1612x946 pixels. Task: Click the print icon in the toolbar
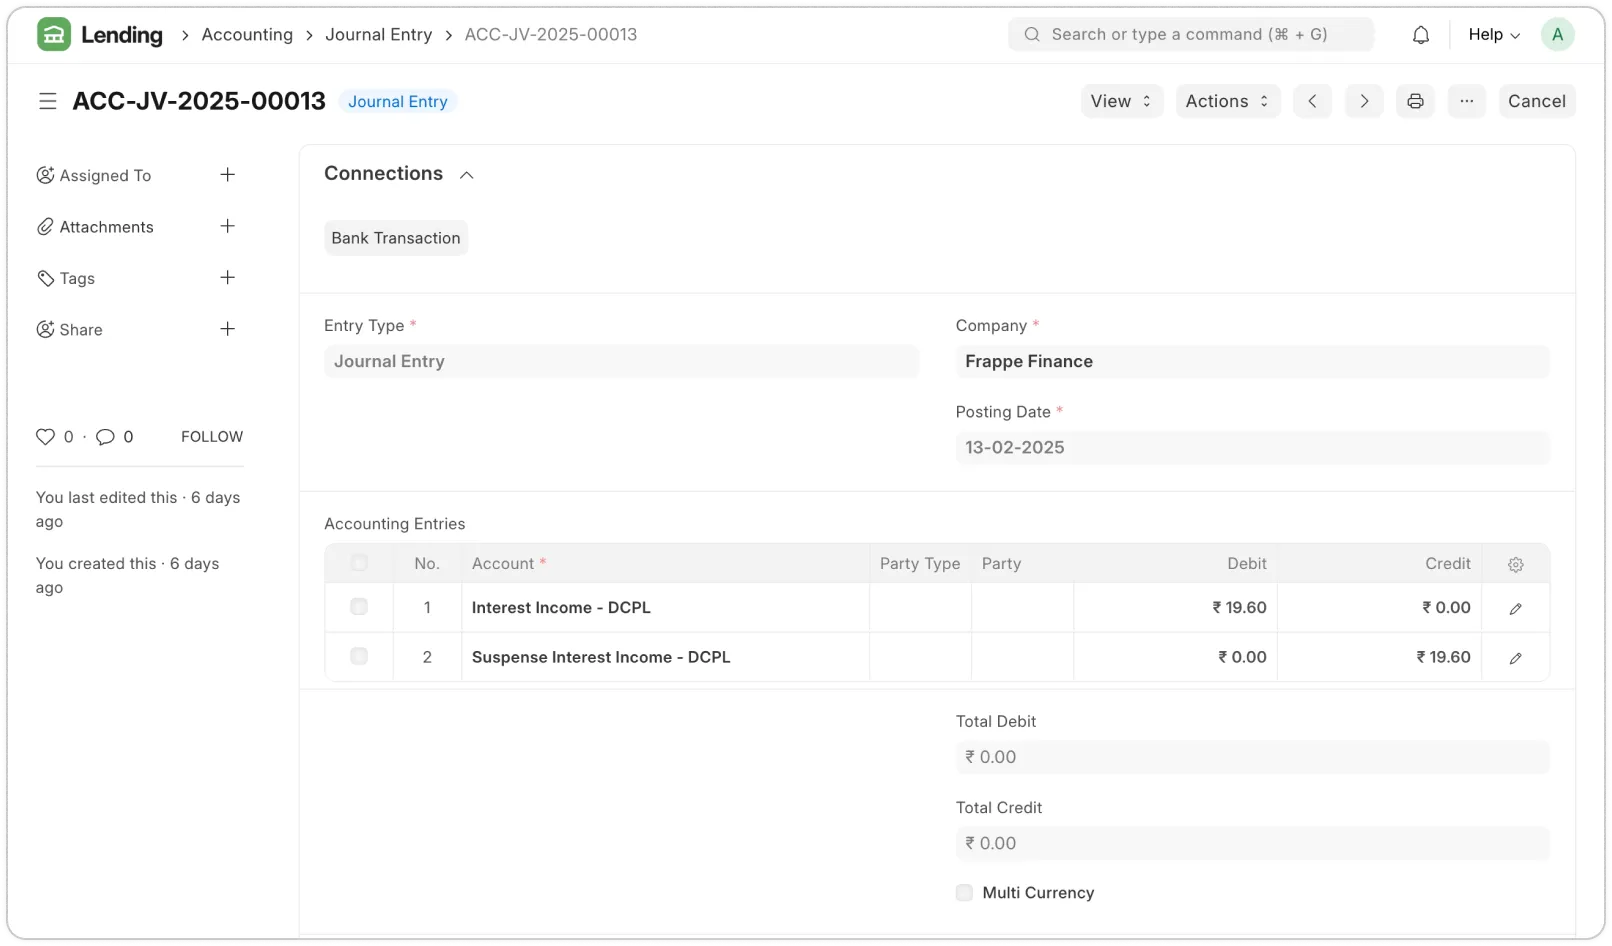point(1415,101)
